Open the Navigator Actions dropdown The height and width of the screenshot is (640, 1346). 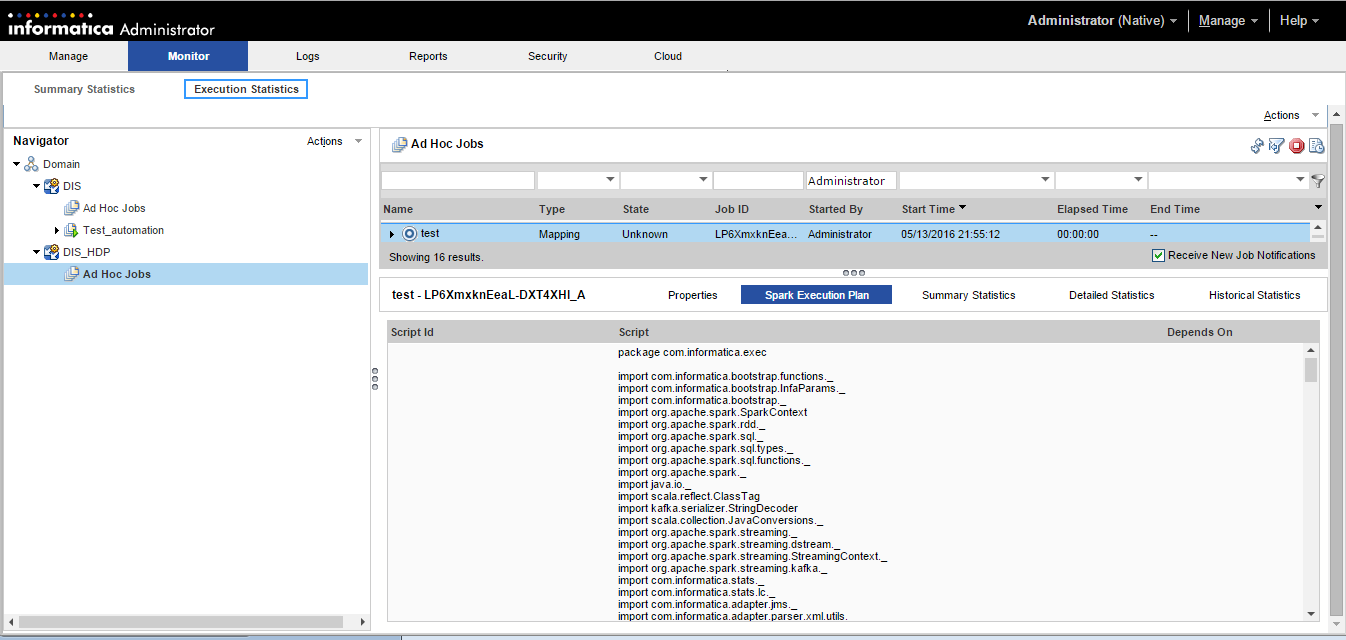[335, 141]
